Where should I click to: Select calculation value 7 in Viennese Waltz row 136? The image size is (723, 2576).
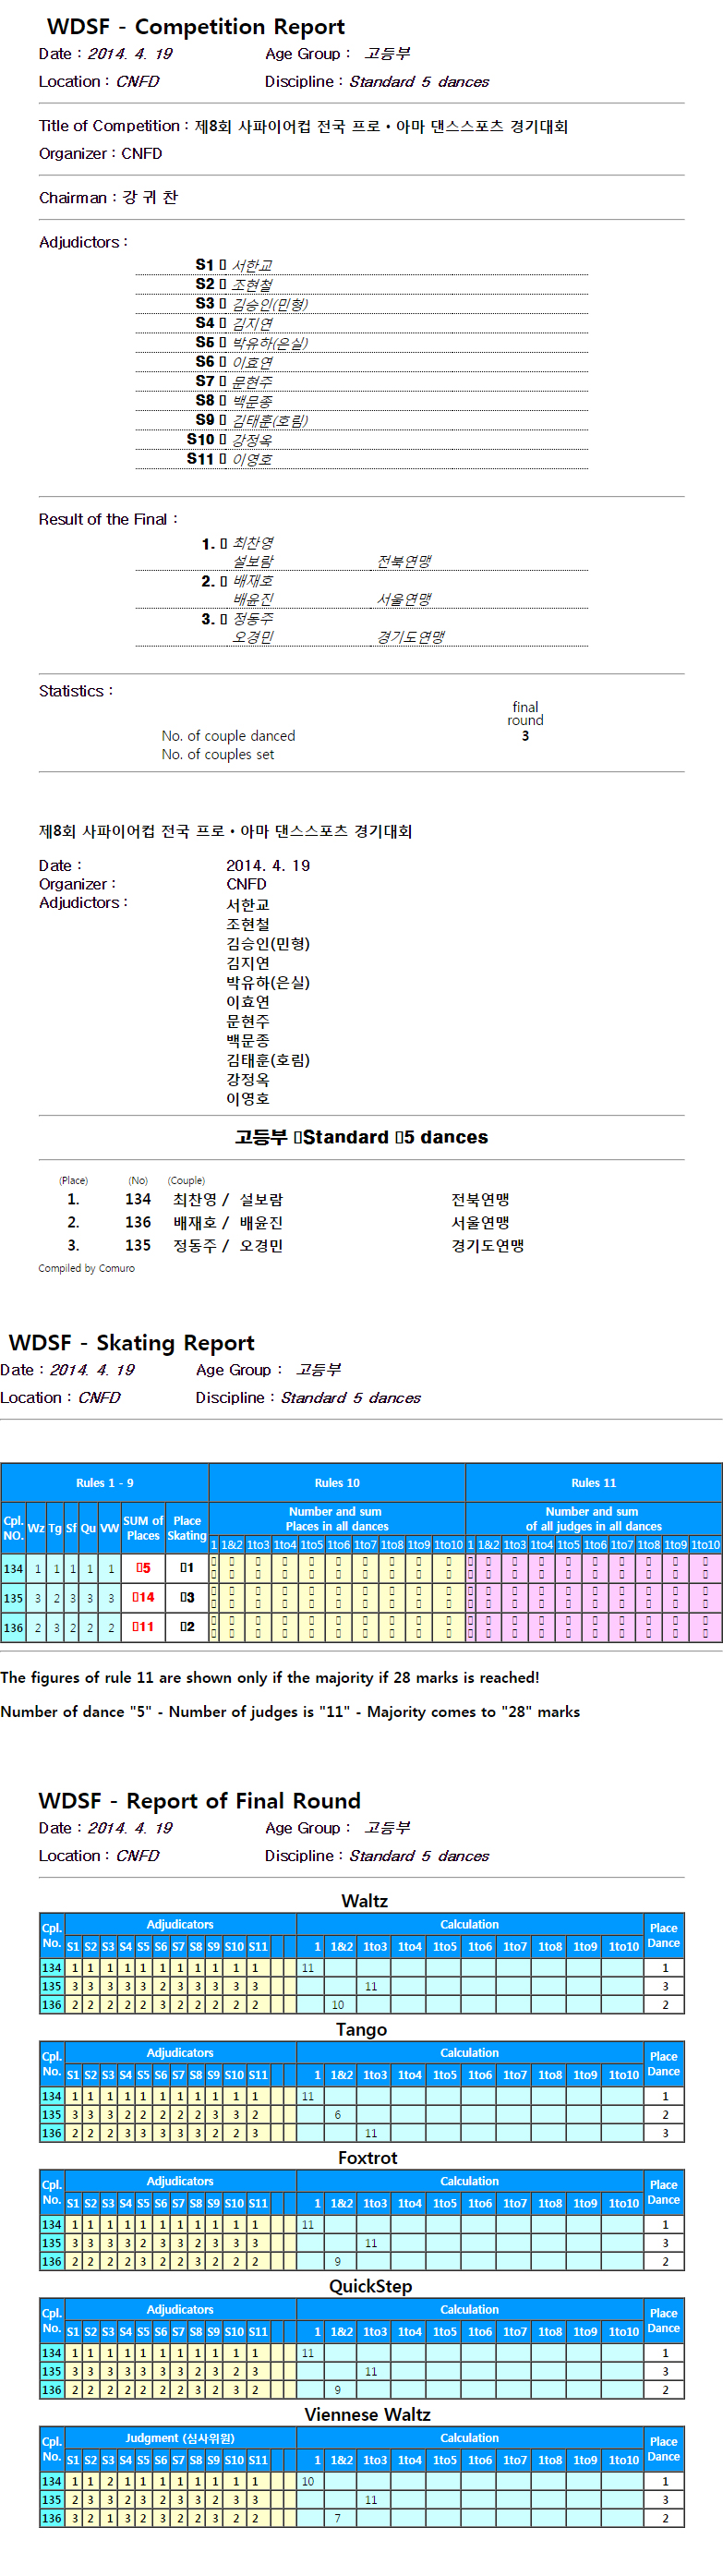[337, 2518]
